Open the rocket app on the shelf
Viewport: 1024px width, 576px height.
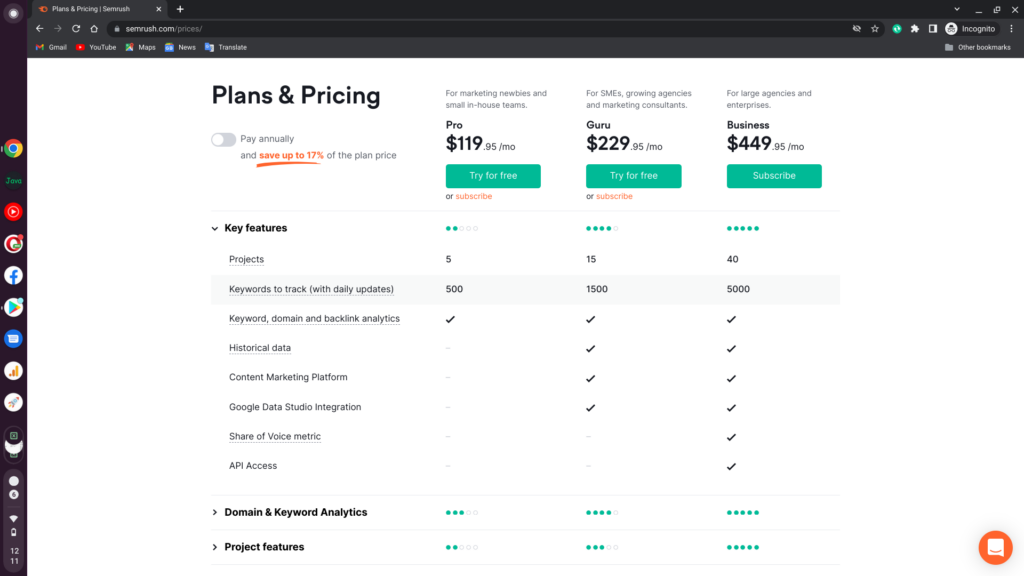pyautogui.click(x=14, y=402)
